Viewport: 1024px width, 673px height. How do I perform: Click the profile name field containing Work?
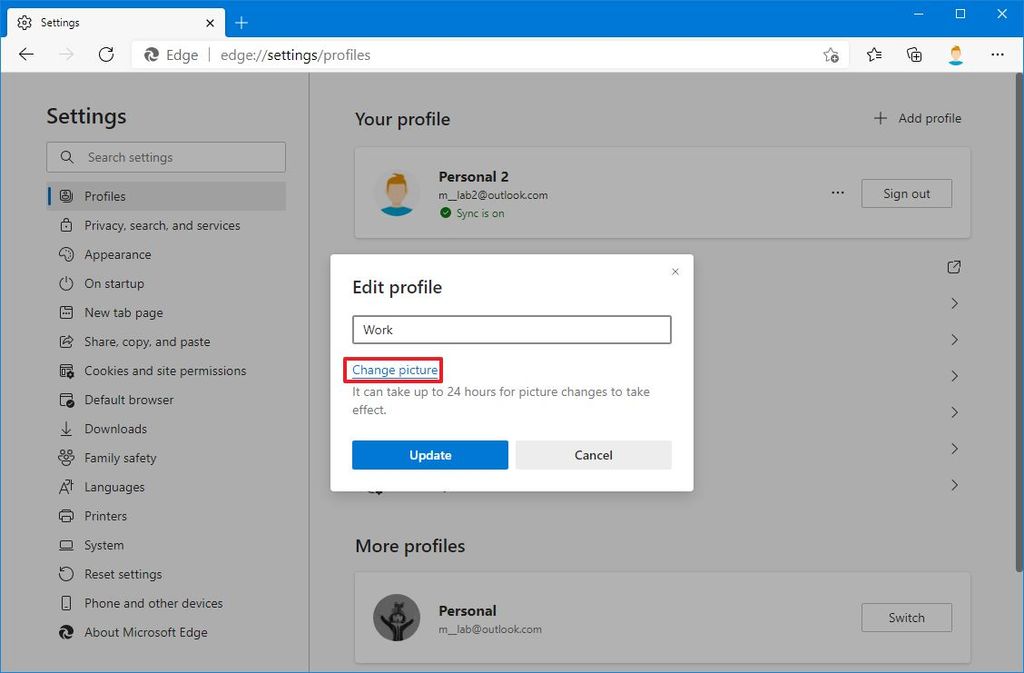pos(511,329)
